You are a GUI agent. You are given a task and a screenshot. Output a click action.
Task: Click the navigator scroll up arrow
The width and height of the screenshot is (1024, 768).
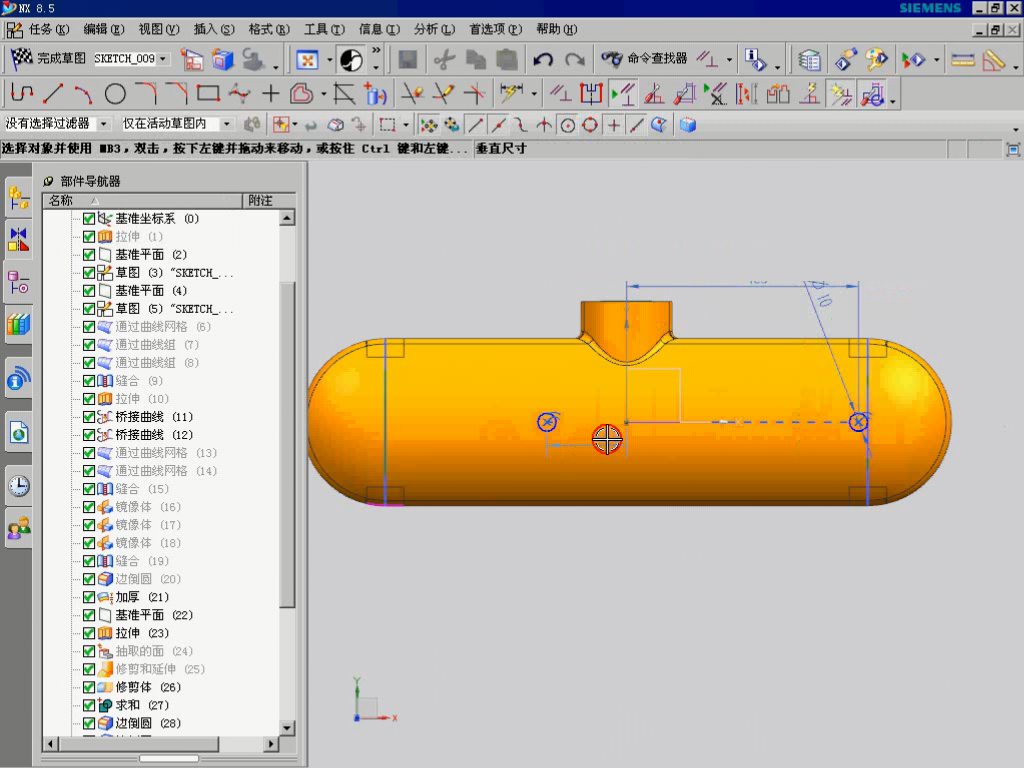click(x=287, y=218)
